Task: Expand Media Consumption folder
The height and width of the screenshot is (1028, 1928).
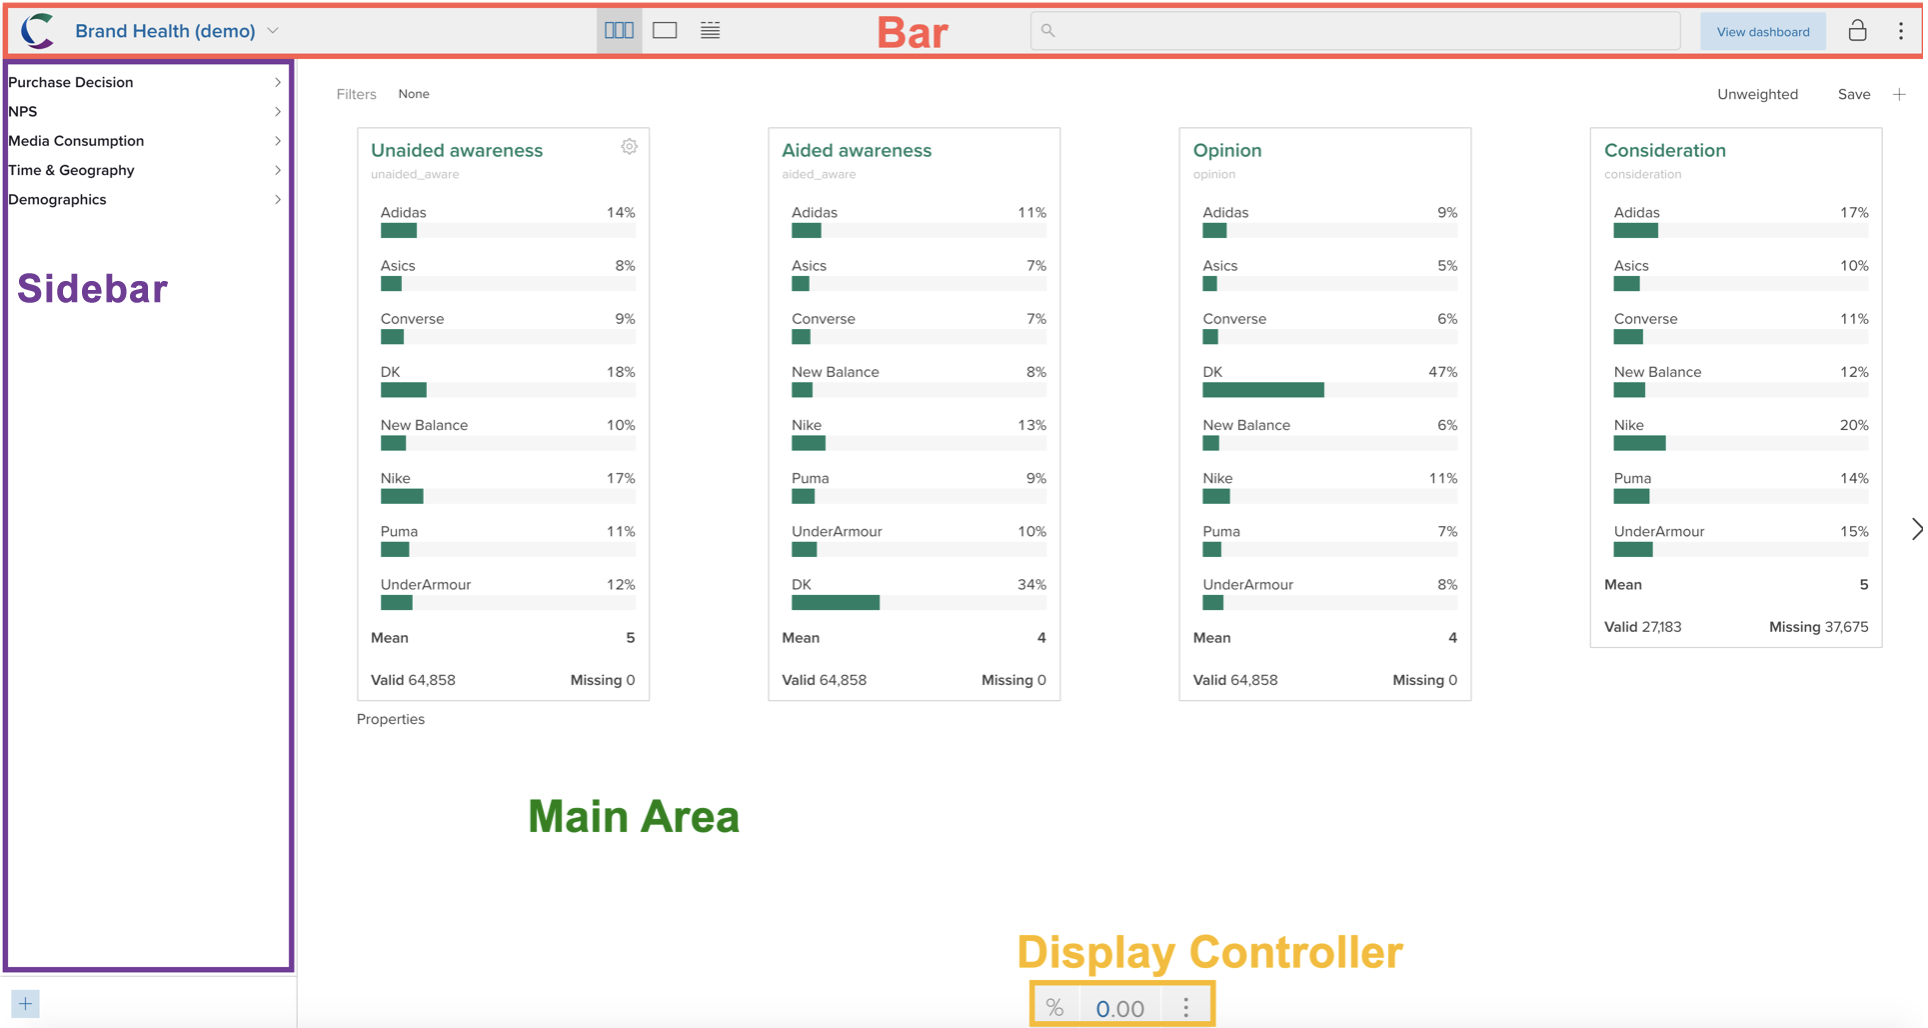Action: click(x=146, y=141)
